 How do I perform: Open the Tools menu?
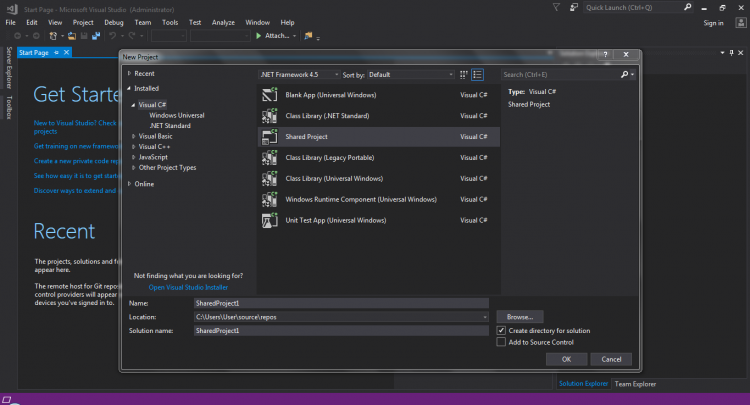tap(170, 22)
